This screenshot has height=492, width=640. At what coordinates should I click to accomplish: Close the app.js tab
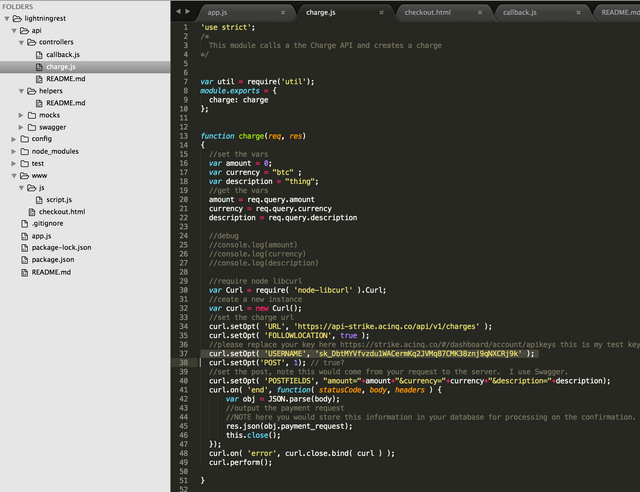coord(282,12)
